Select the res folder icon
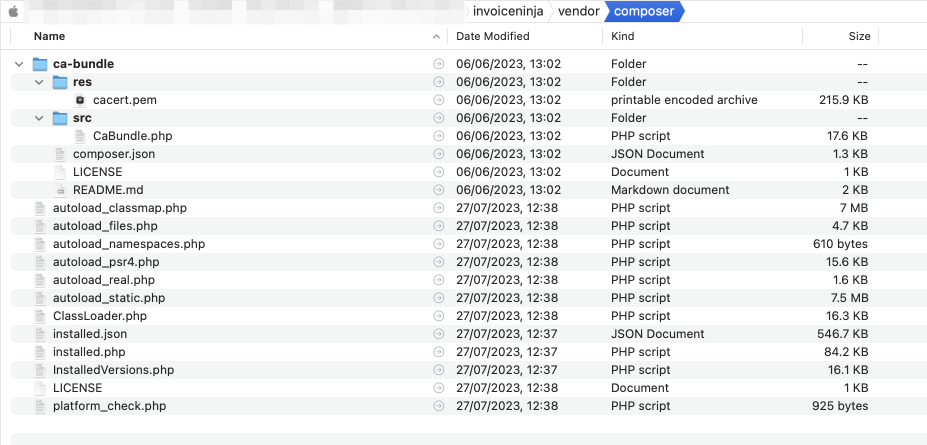 pyautogui.click(x=60, y=82)
